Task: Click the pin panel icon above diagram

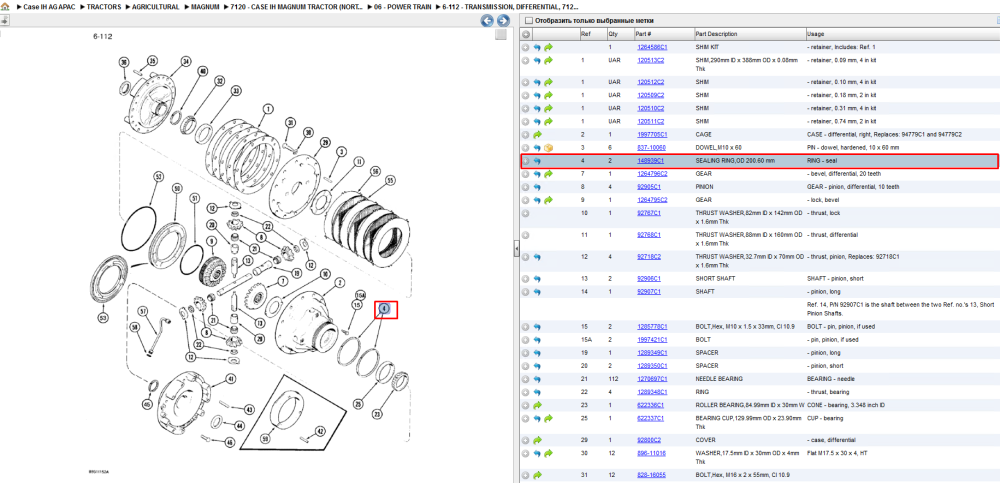Action: click(x=4, y=20)
